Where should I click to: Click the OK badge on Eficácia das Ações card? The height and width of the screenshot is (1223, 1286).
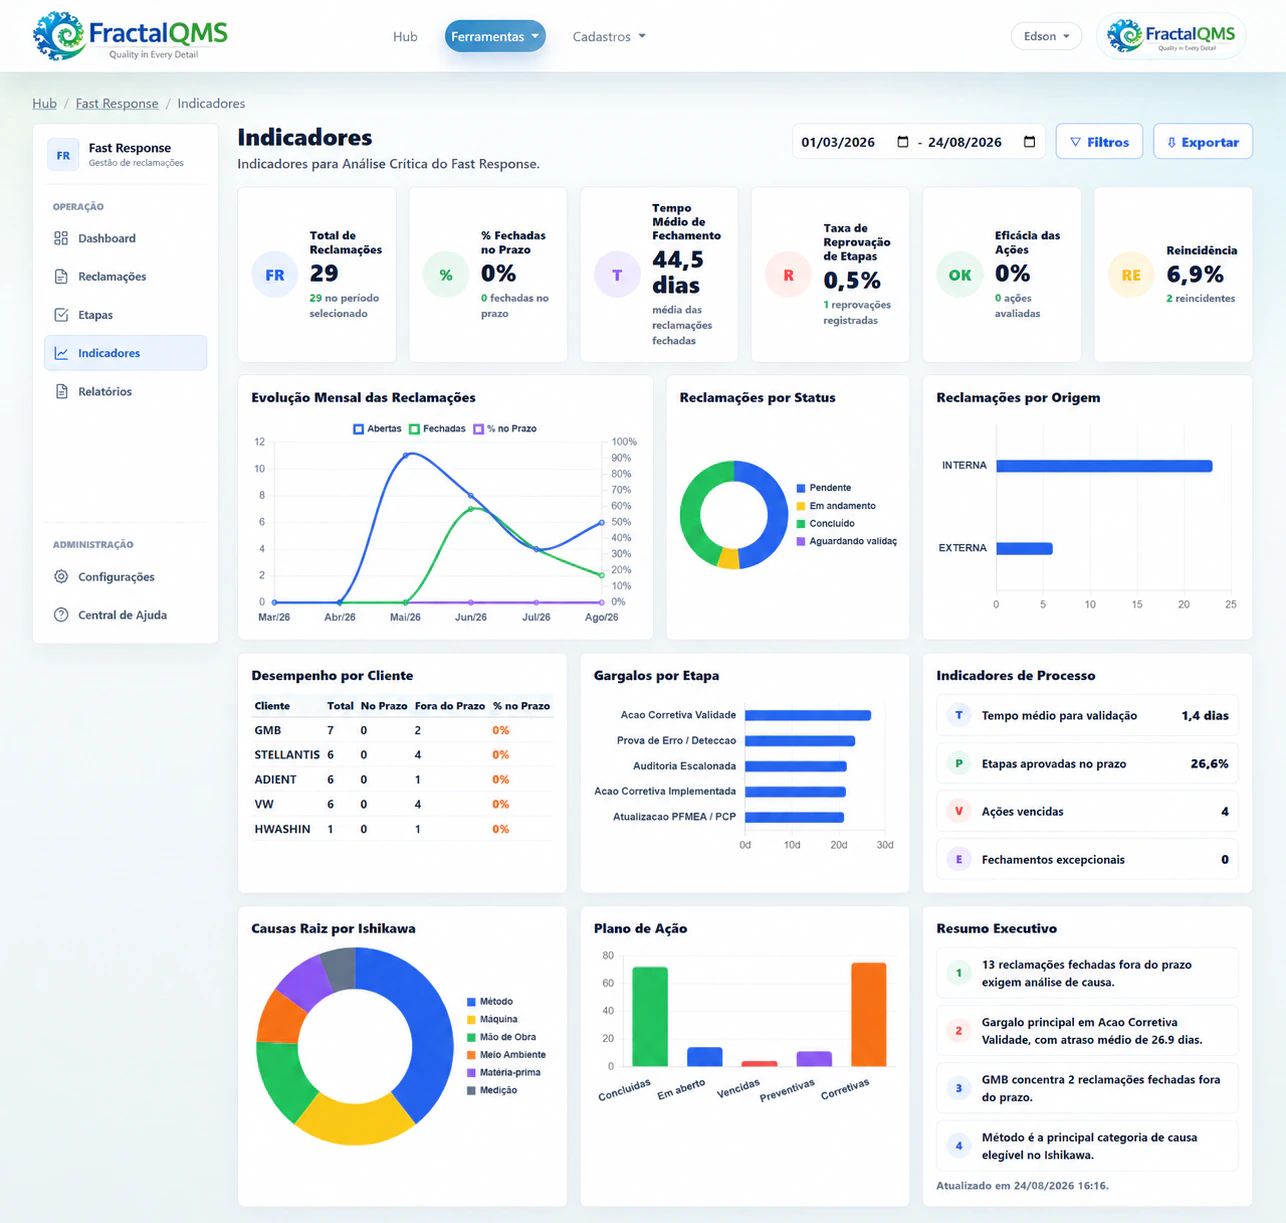[959, 275]
